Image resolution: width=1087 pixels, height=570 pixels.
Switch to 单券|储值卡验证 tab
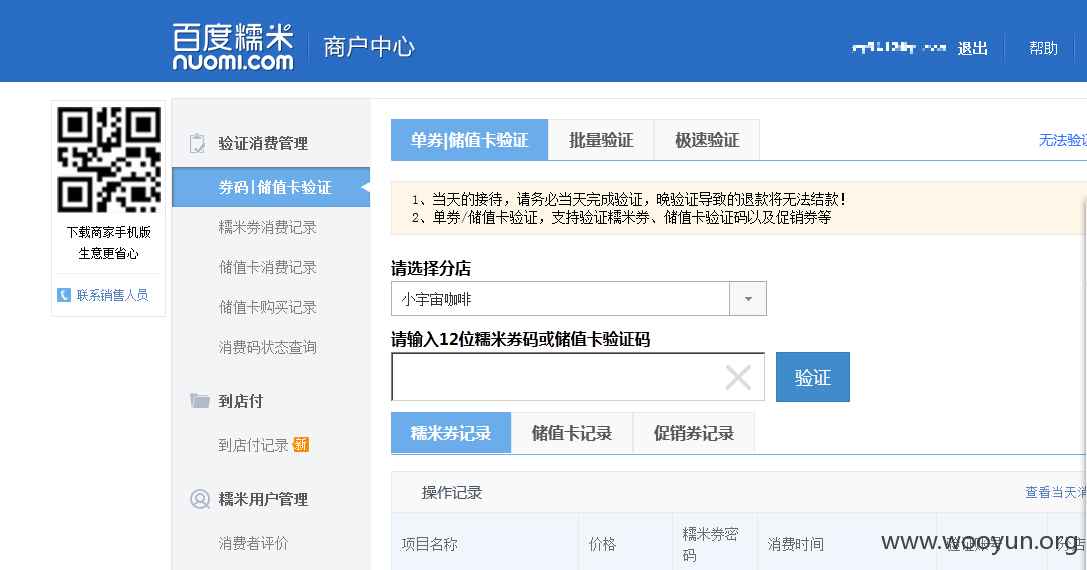point(469,140)
